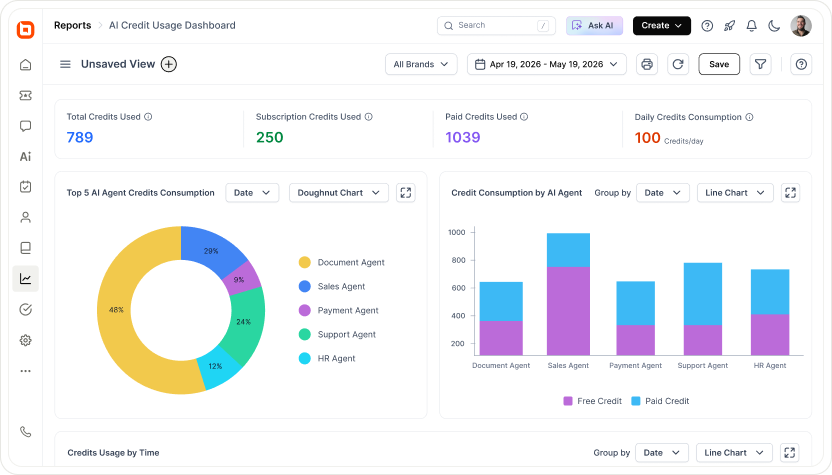Click the 24% green doughnut segment
This screenshot has height=475, width=832.
(244, 322)
